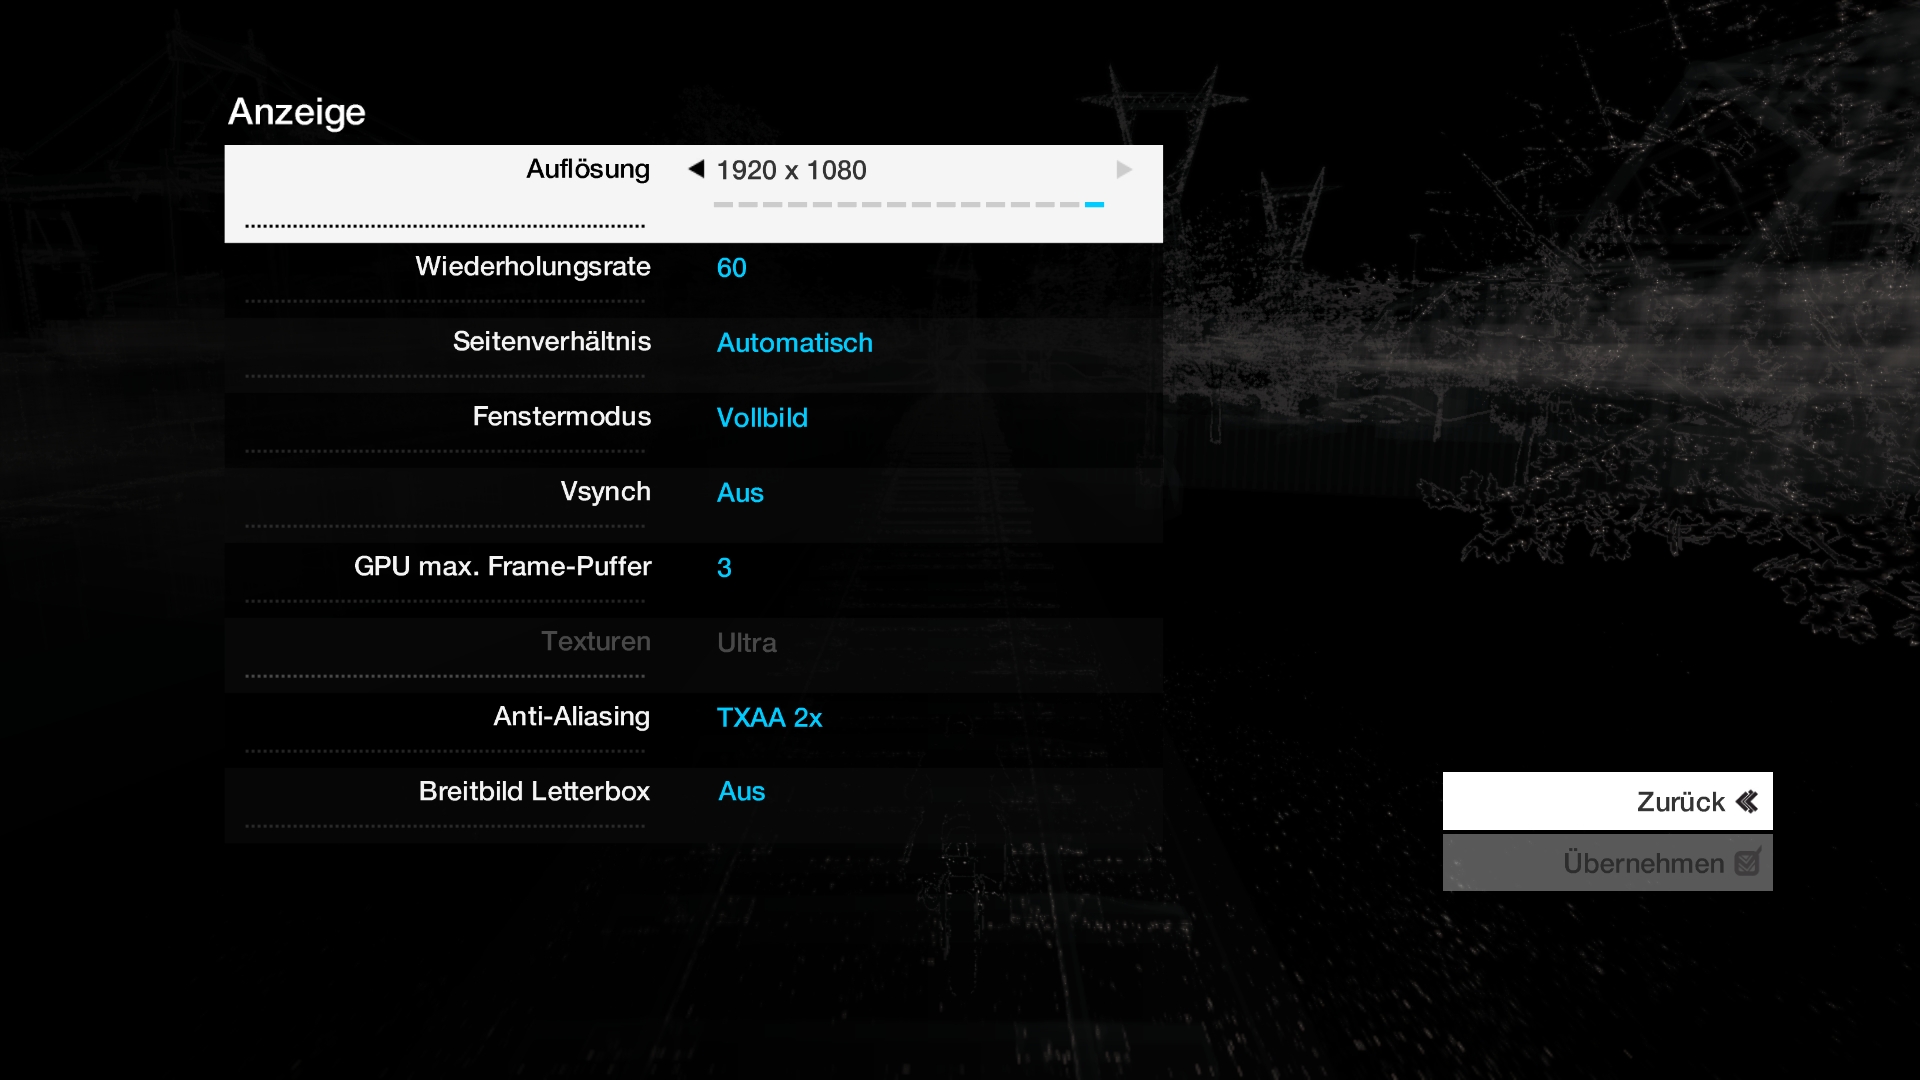Click the right arrow beside resolution value
The width and height of the screenshot is (1920, 1080).
tap(1124, 170)
